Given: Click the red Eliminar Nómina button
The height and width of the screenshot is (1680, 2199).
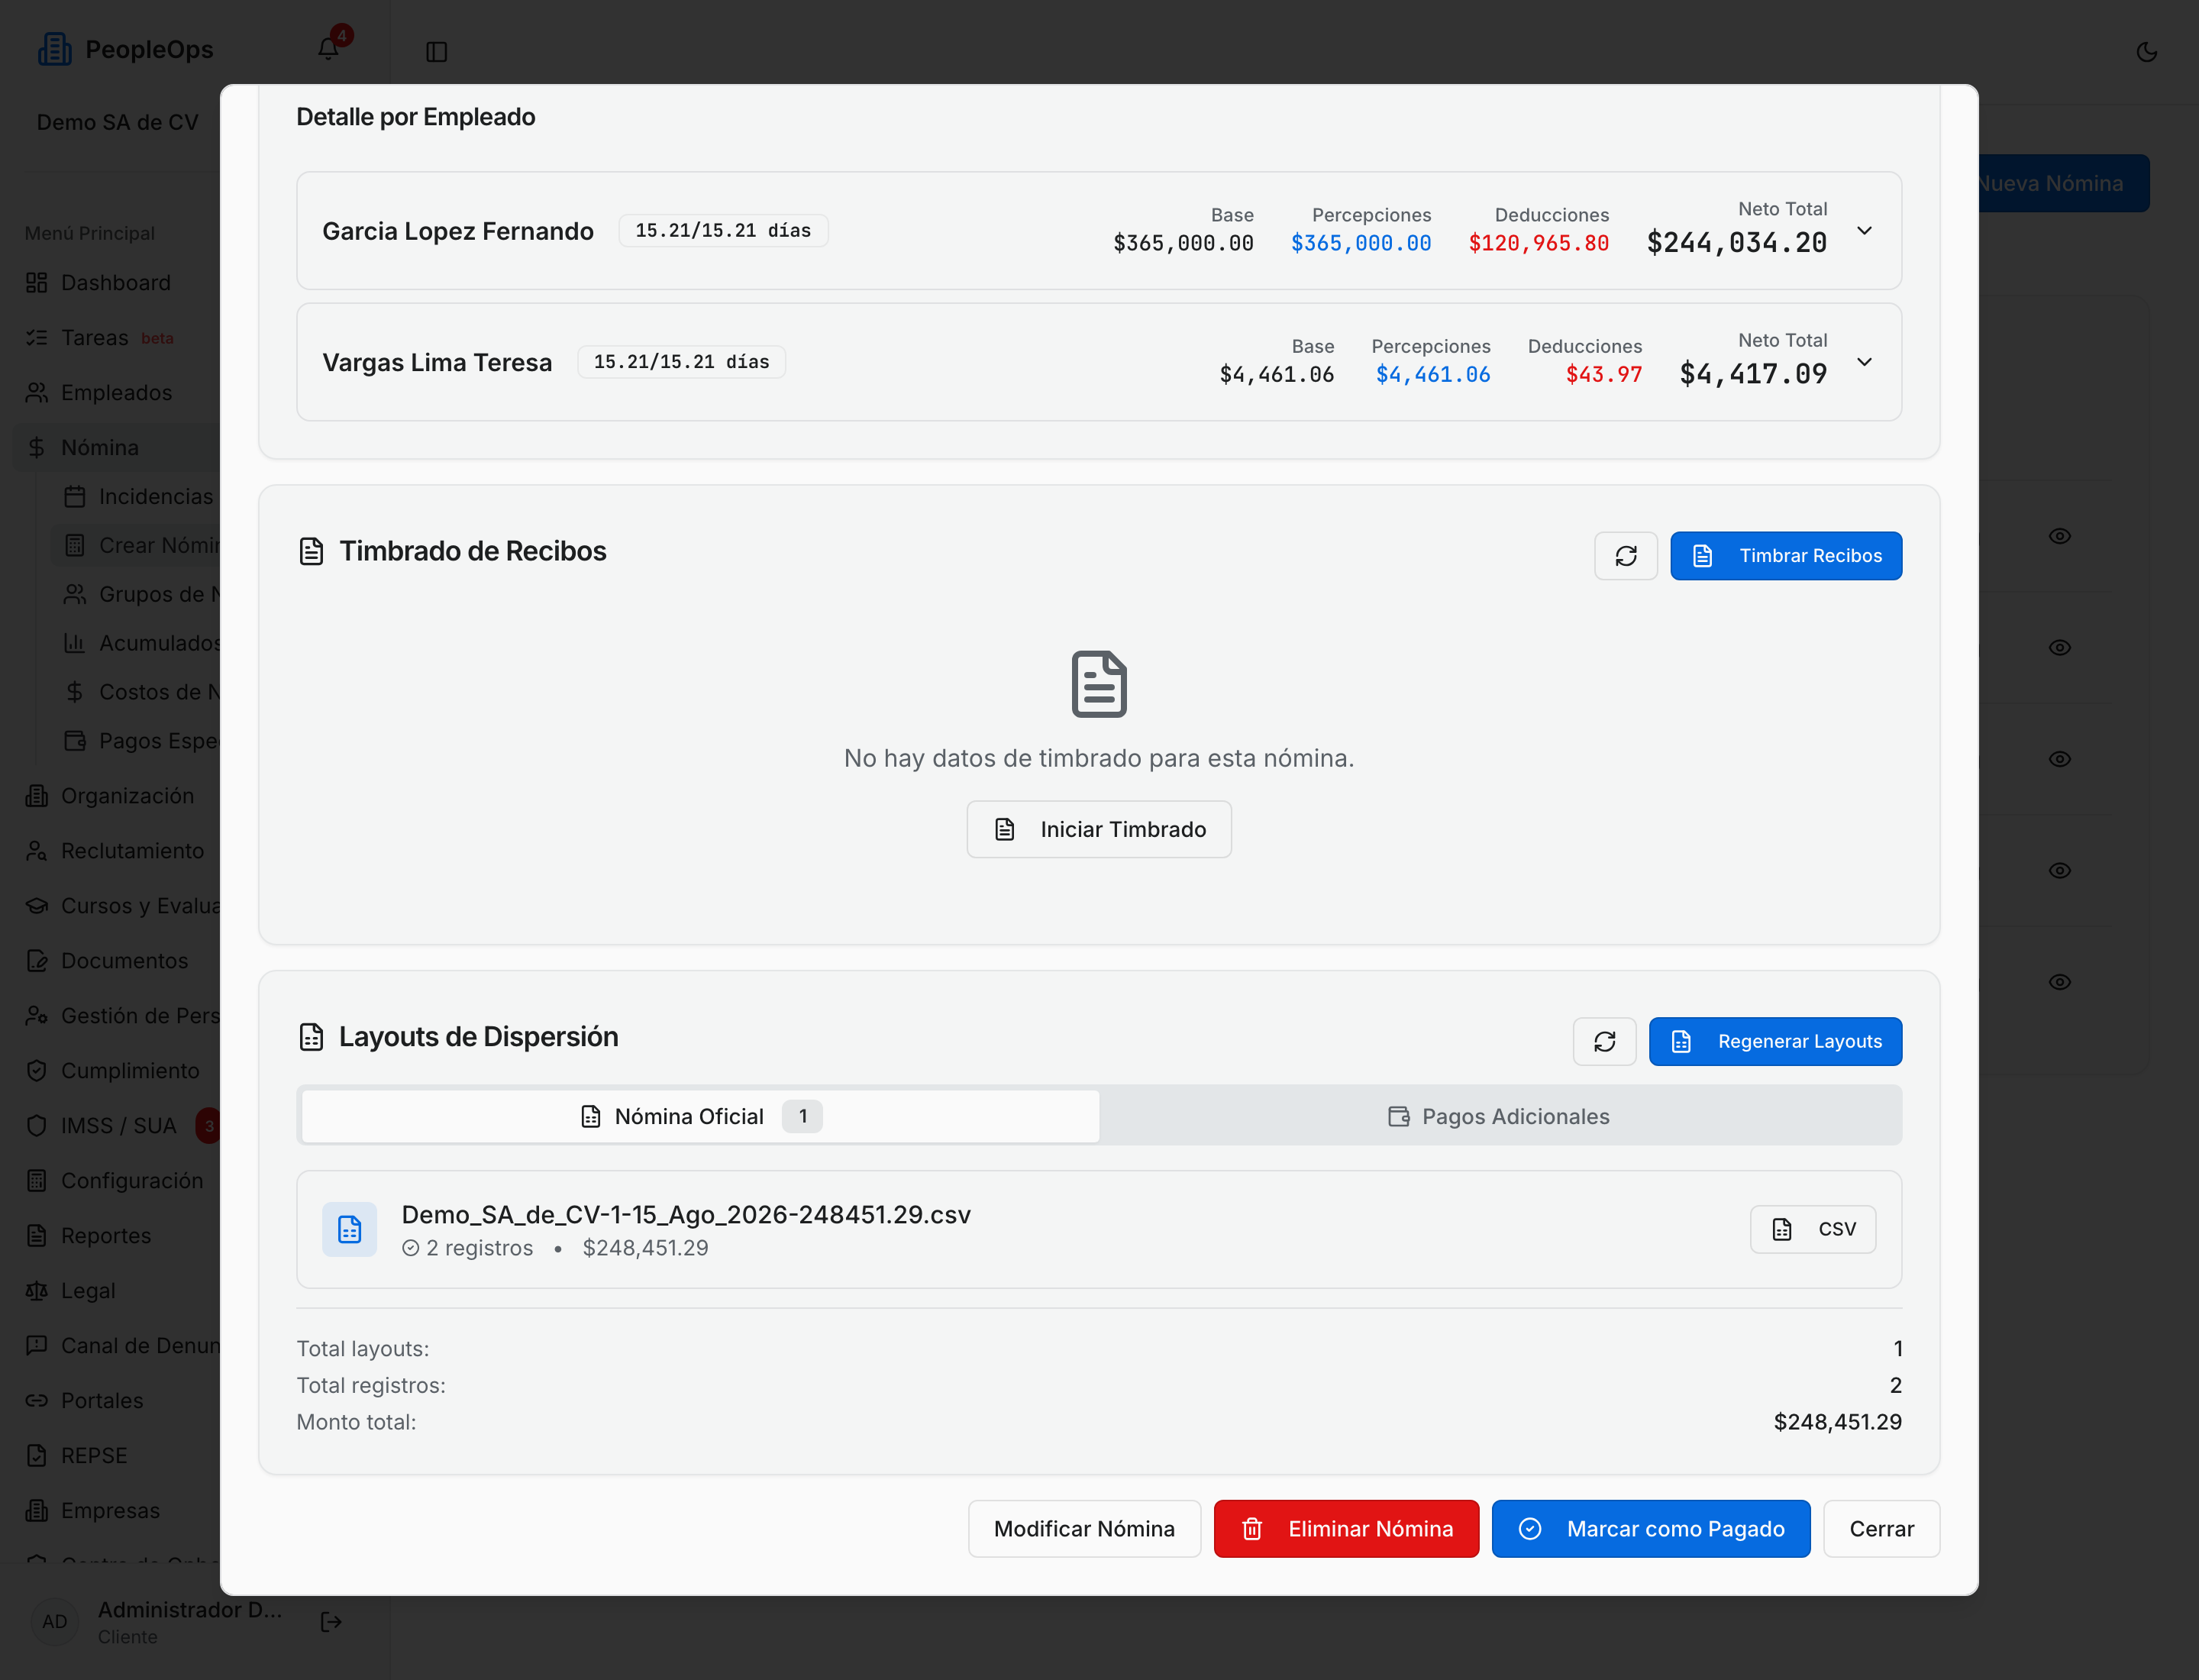Looking at the screenshot, I should [x=1346, y=1529].
